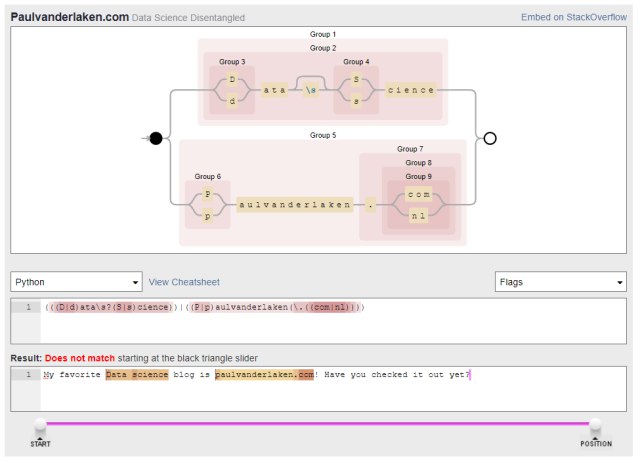Click the uppercase 'D' node in Group 3
This screenshot has height=463, width=640.
point(232,79)
